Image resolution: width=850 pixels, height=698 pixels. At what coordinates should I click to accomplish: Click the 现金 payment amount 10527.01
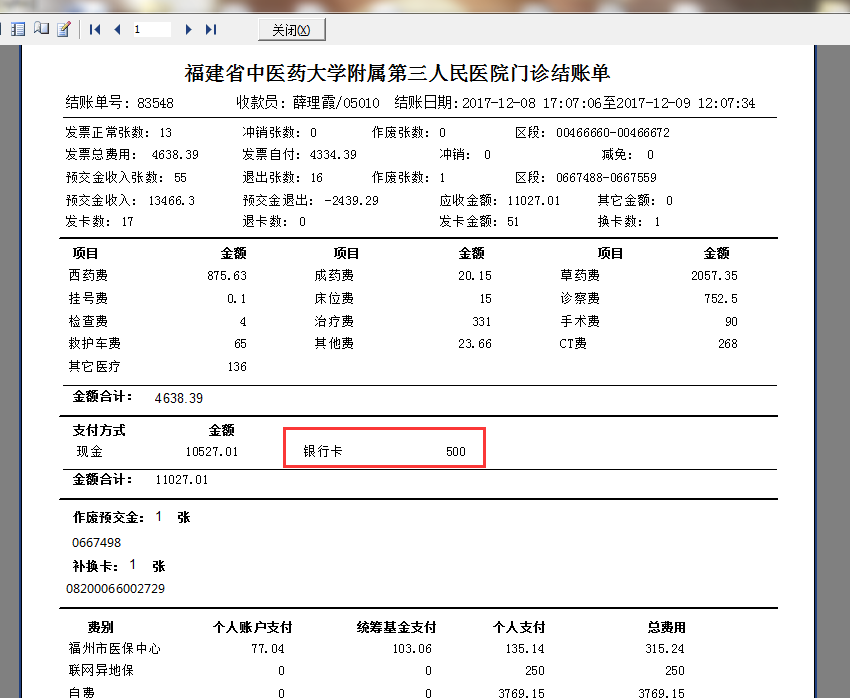pyautogui.click(x=211, y=452)
